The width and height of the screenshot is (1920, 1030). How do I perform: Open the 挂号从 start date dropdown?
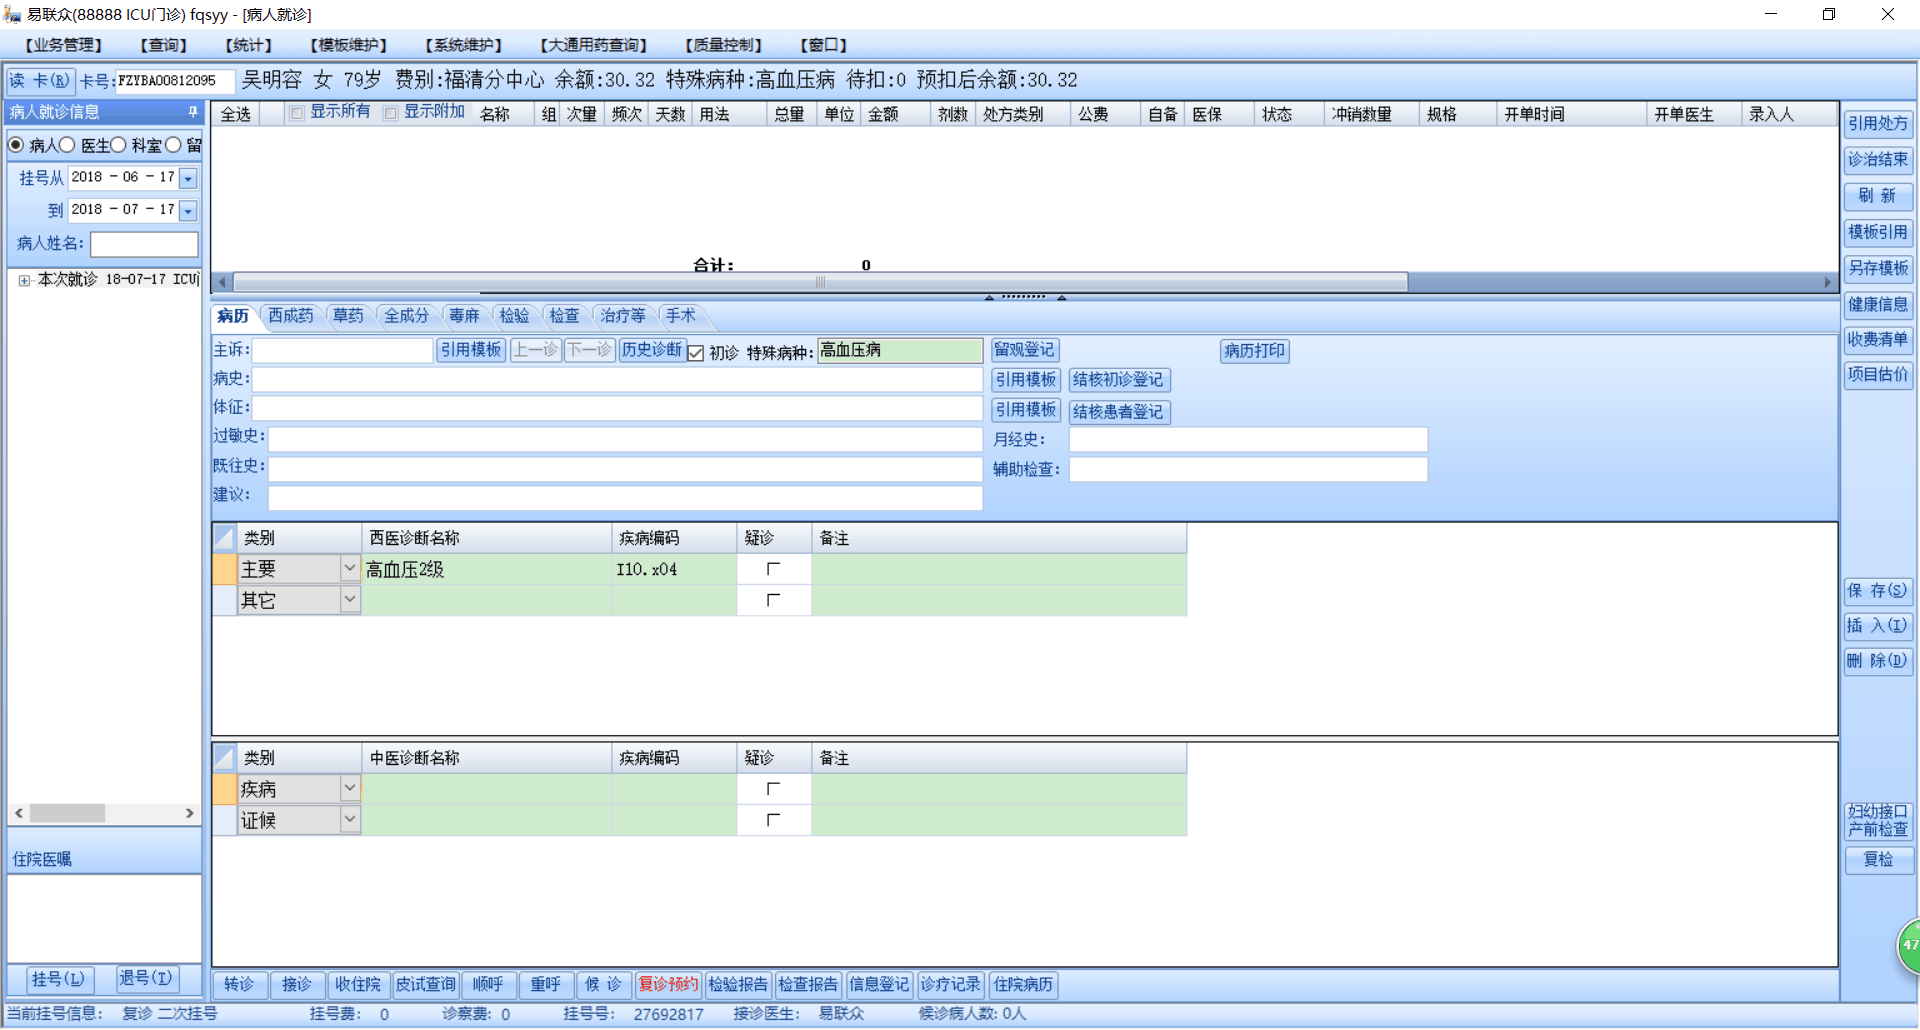tap(188, 178)
